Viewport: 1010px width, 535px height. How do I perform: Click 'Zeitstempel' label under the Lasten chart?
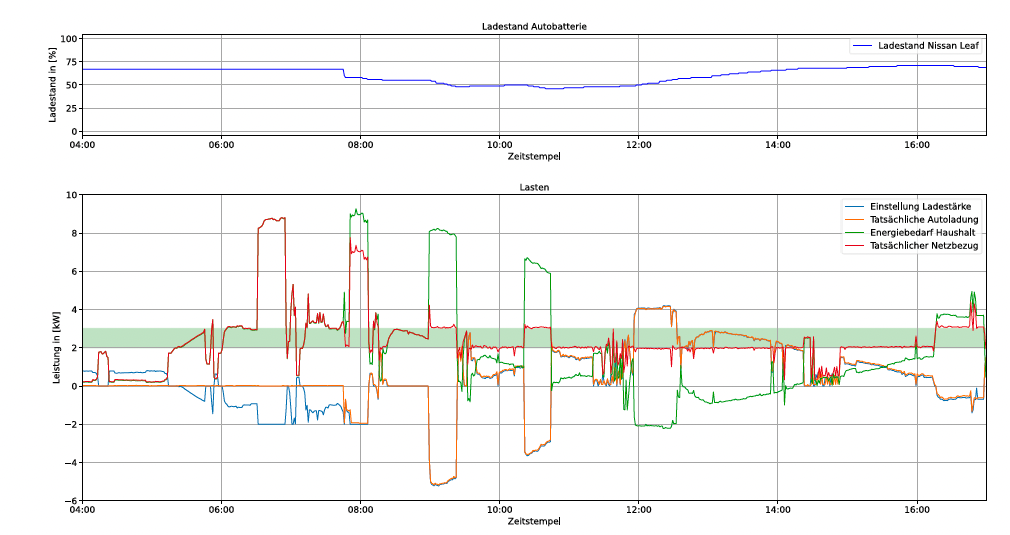[x=534, y=521]
